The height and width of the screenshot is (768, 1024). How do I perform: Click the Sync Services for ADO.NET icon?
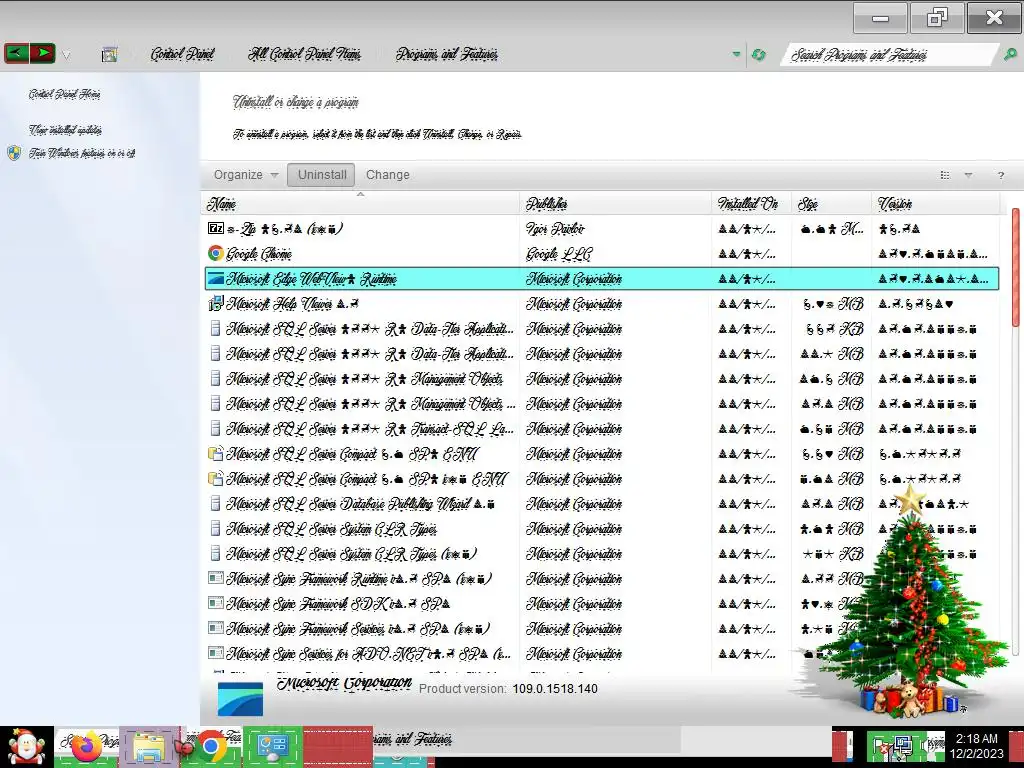tap(216, 653)
